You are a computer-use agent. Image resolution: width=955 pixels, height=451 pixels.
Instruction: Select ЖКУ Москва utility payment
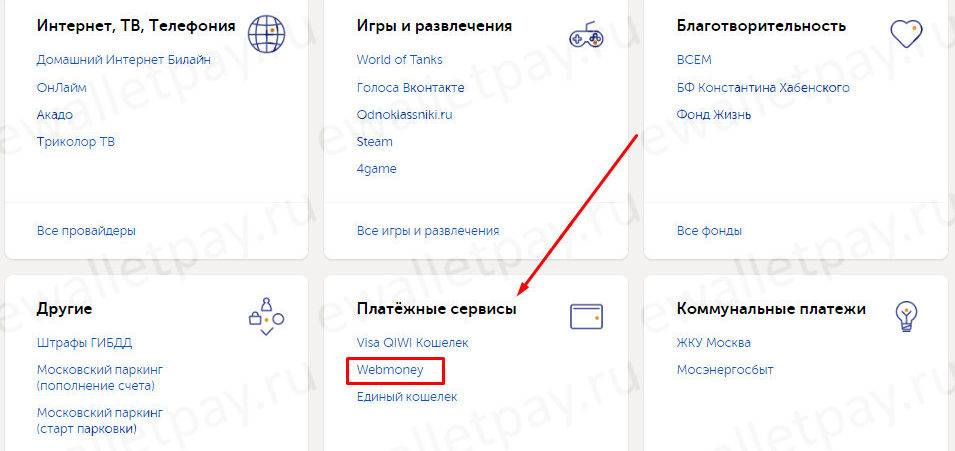click(x=713, y=343)
